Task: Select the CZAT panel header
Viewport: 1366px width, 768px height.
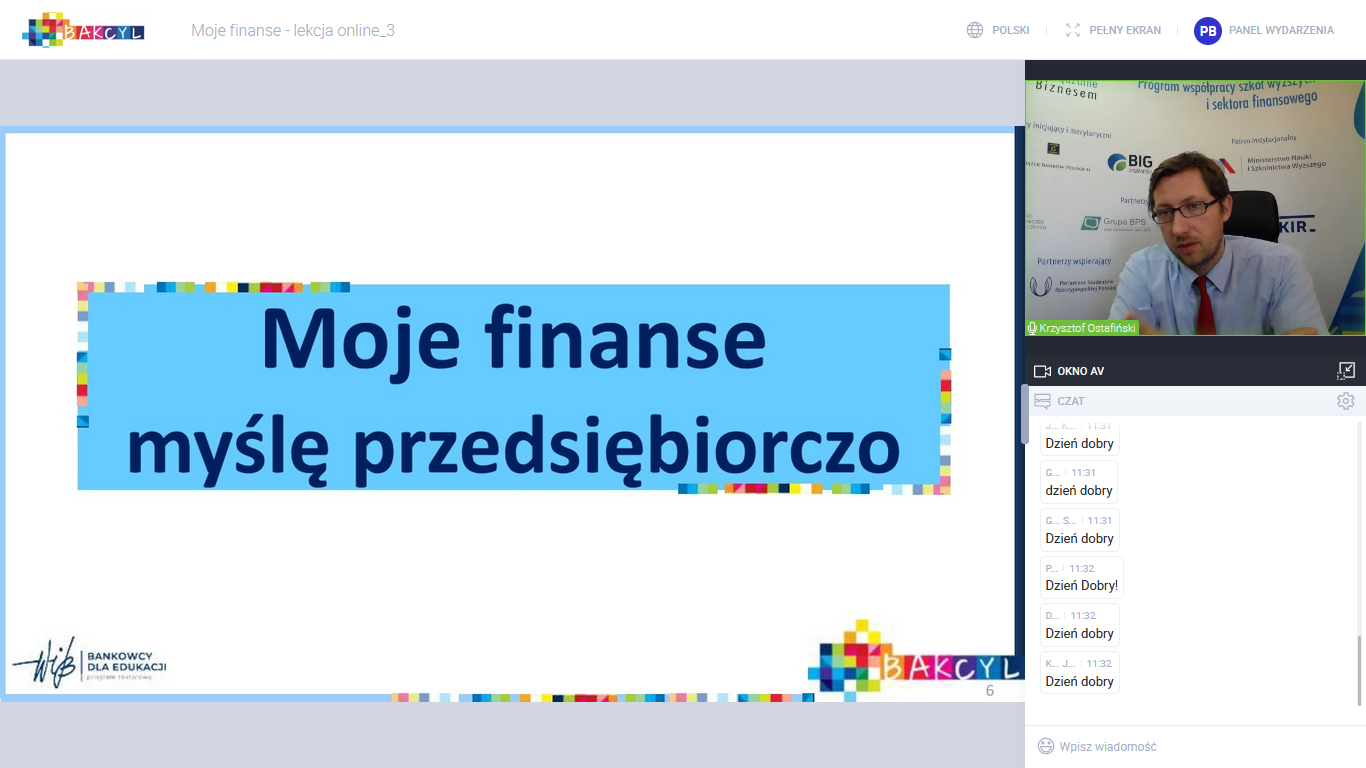Action: click(1071, 401)
